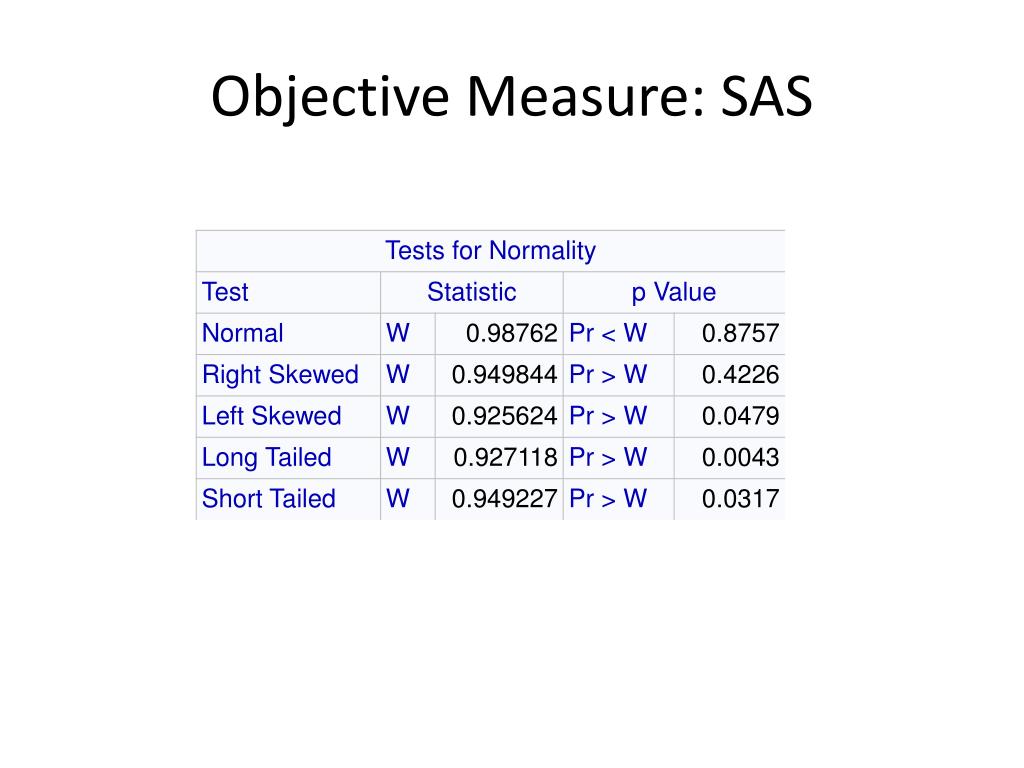Click the p value 0.4226
The image size is (1024, 768).
[x=741, y=374]
